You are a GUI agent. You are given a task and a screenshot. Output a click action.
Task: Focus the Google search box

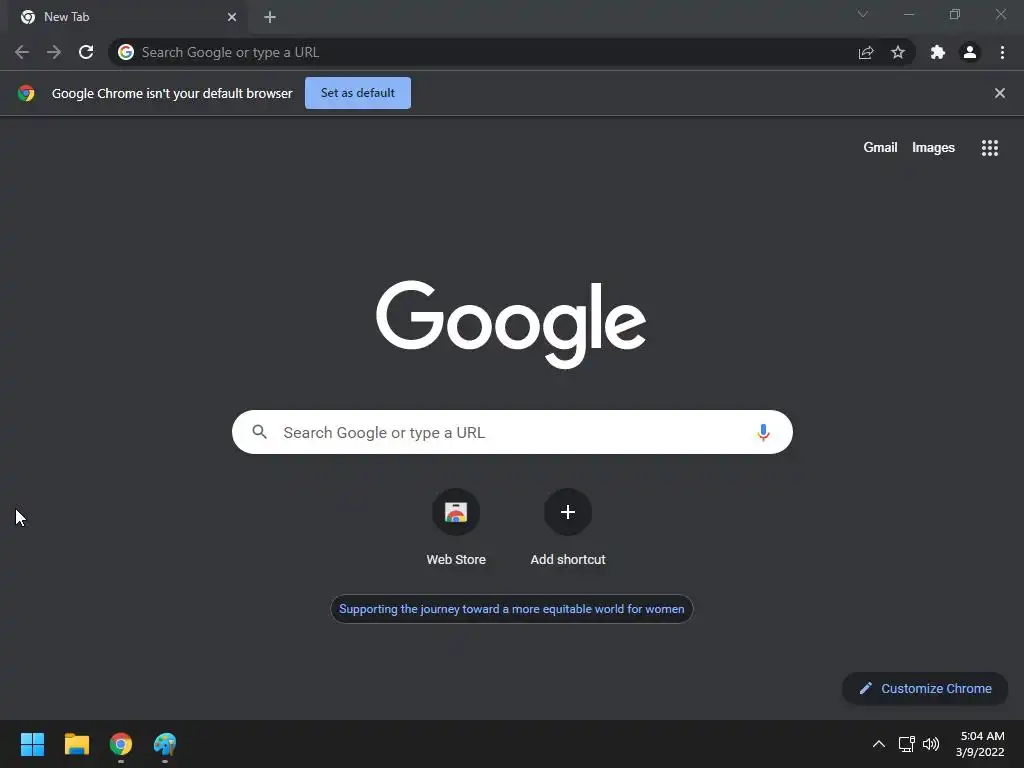(x=512, y=432)
